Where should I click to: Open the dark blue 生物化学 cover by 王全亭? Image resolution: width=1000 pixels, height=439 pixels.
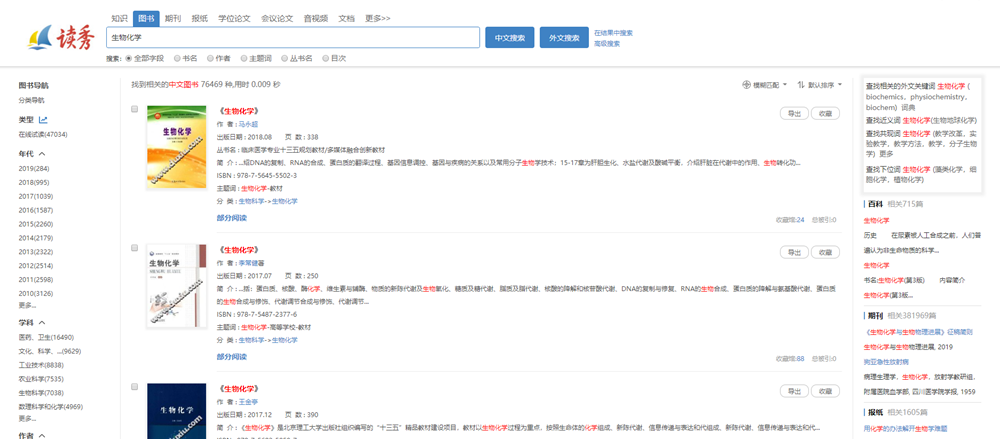[177, 411]
